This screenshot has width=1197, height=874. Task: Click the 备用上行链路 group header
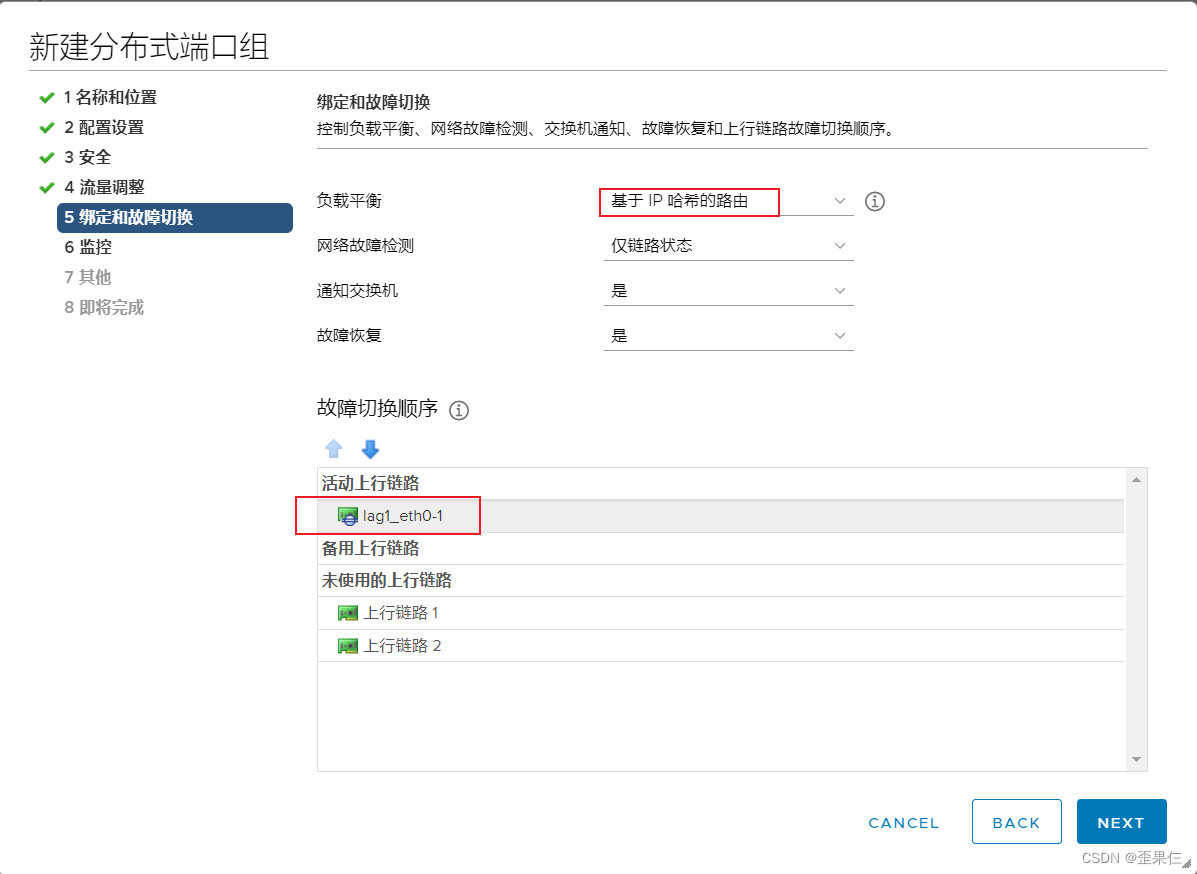(x=721, y=548)
